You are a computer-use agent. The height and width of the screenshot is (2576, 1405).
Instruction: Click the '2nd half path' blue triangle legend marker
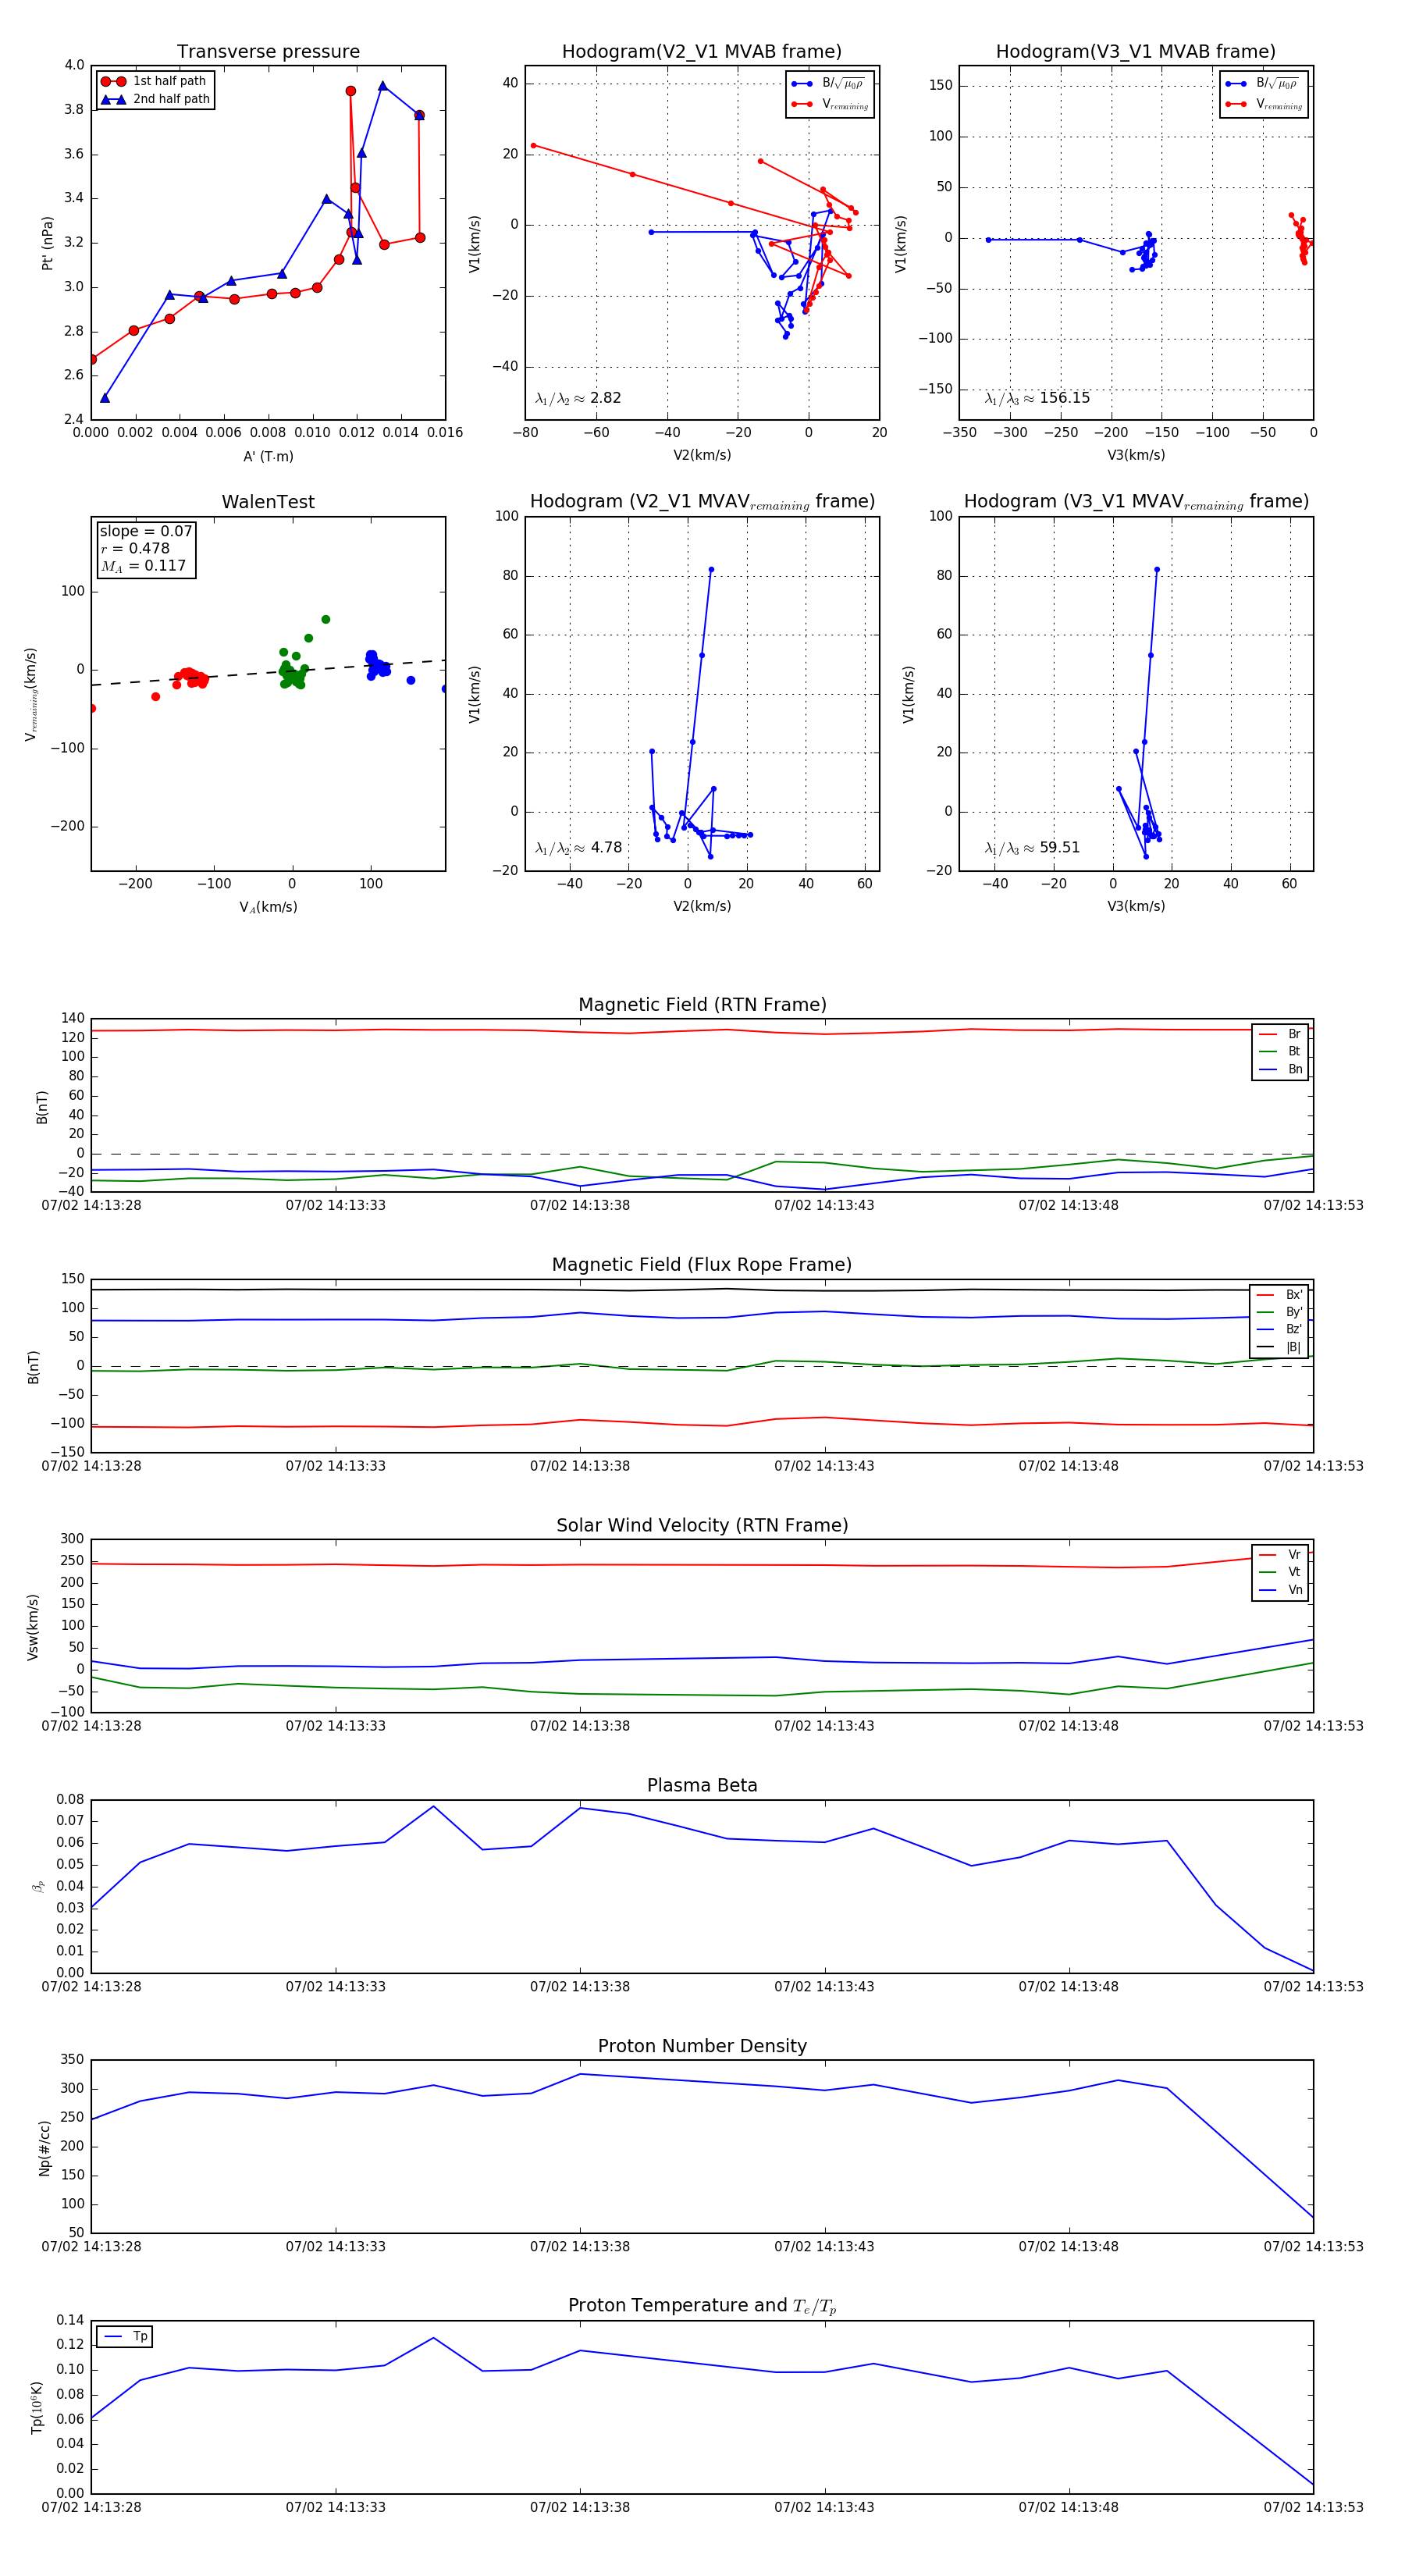click(113, 99)
